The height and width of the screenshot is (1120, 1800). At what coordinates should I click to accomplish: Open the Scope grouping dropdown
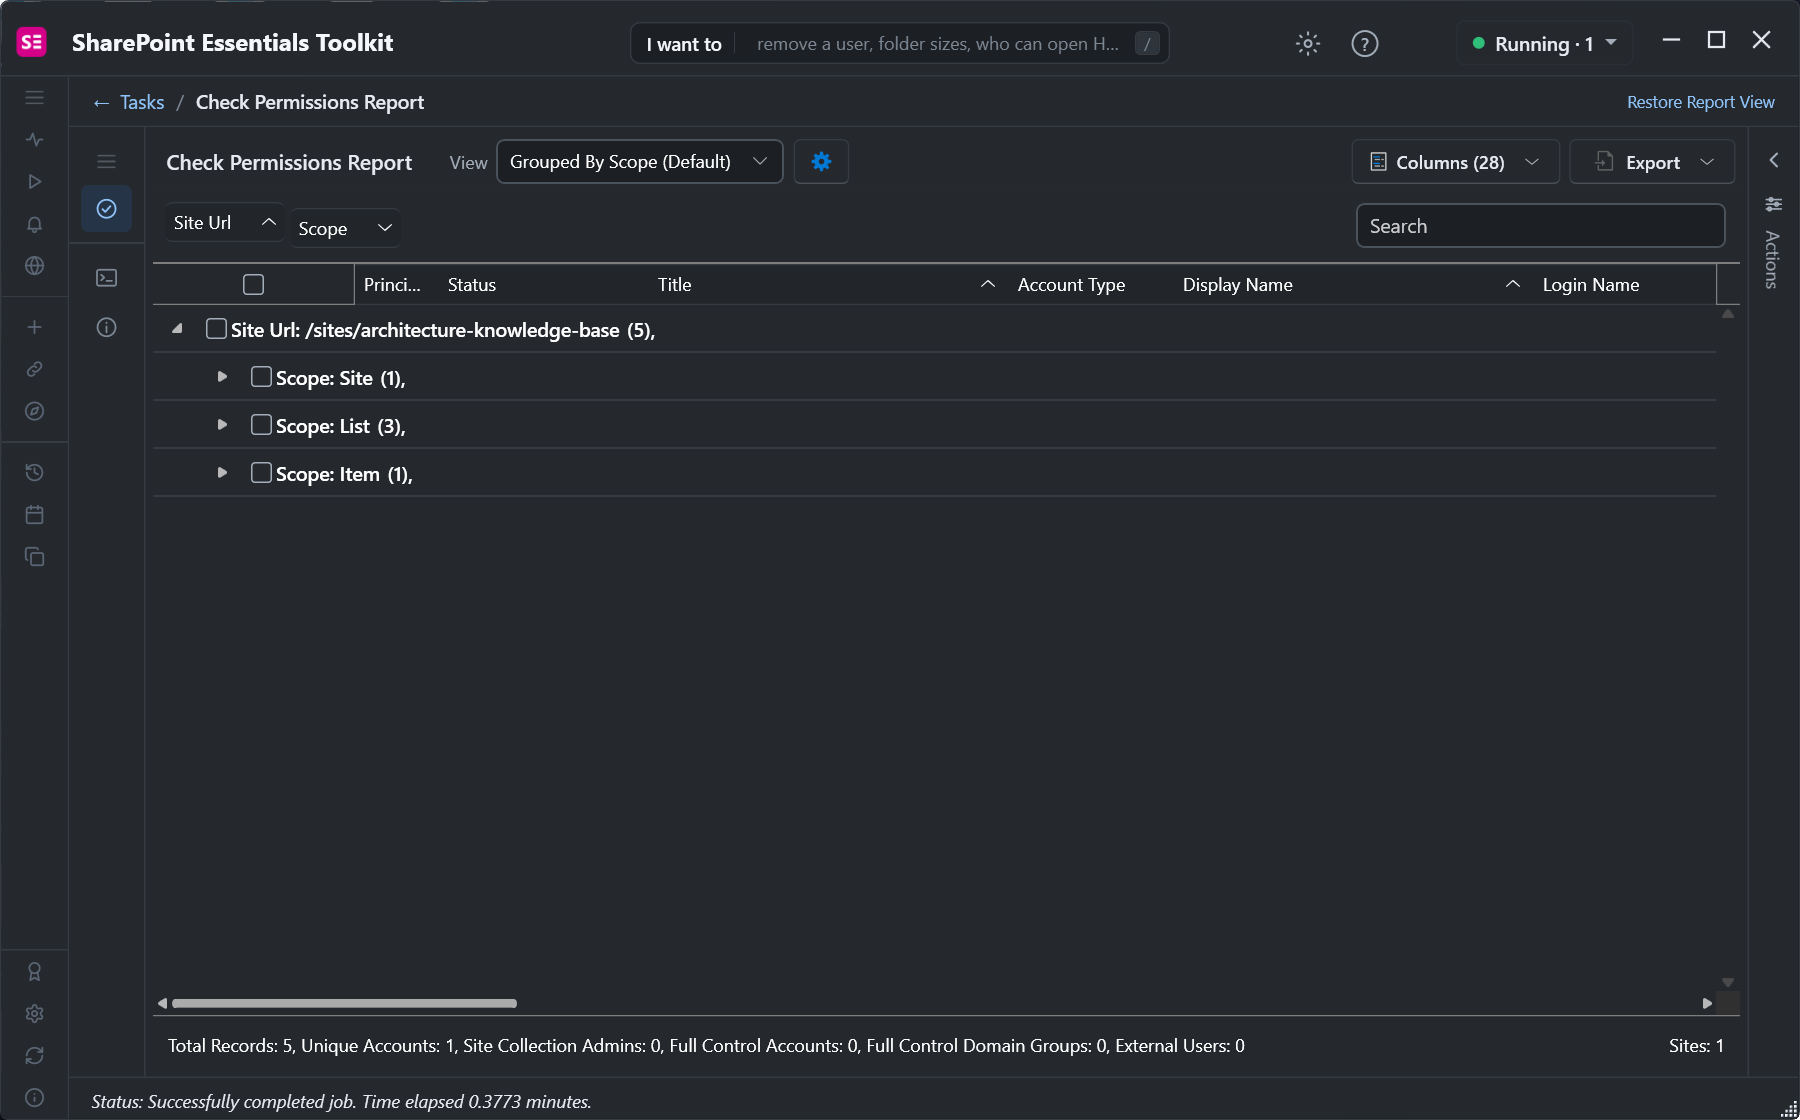coord(345,228)
